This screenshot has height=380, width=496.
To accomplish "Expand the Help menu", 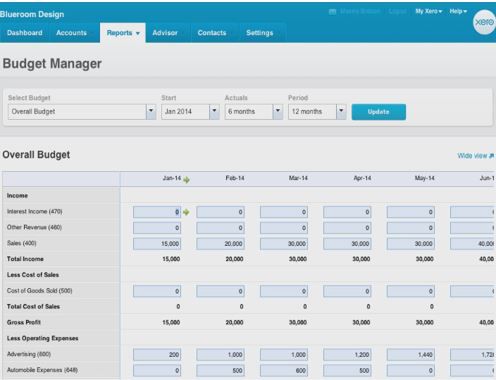I will [x=458, y=11].
